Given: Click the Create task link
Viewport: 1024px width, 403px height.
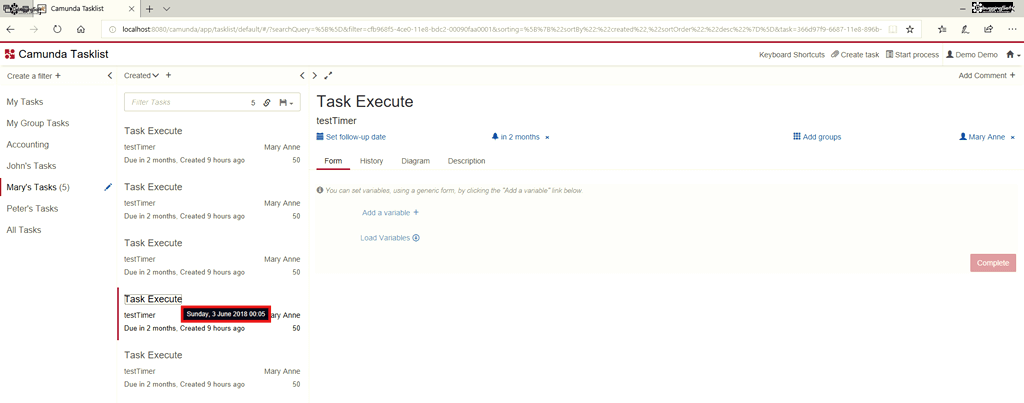Looking at the screenshot, I should [x=855, y=55].
